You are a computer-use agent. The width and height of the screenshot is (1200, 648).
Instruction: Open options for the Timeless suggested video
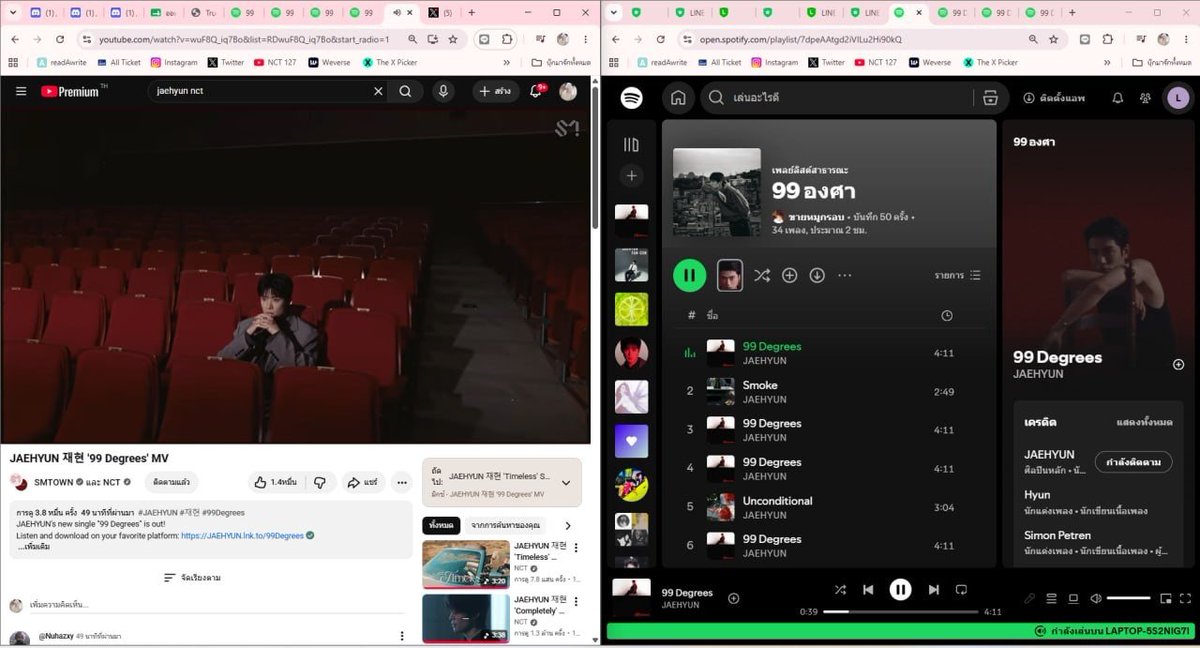[x=576, y=548]
